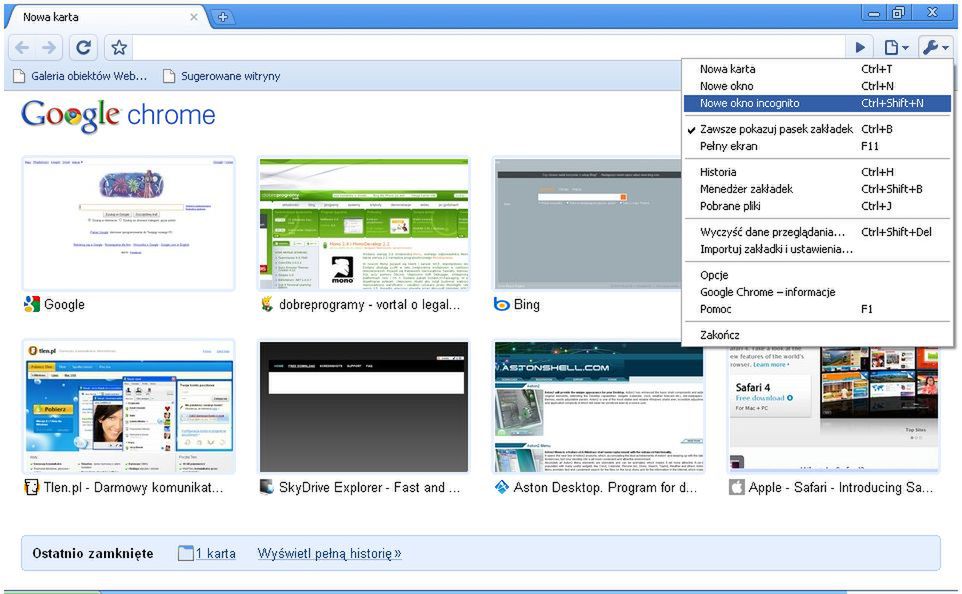The image size is (962, 594).
Task: Click dobreprogramy - vortal title link
Action: 369,304
